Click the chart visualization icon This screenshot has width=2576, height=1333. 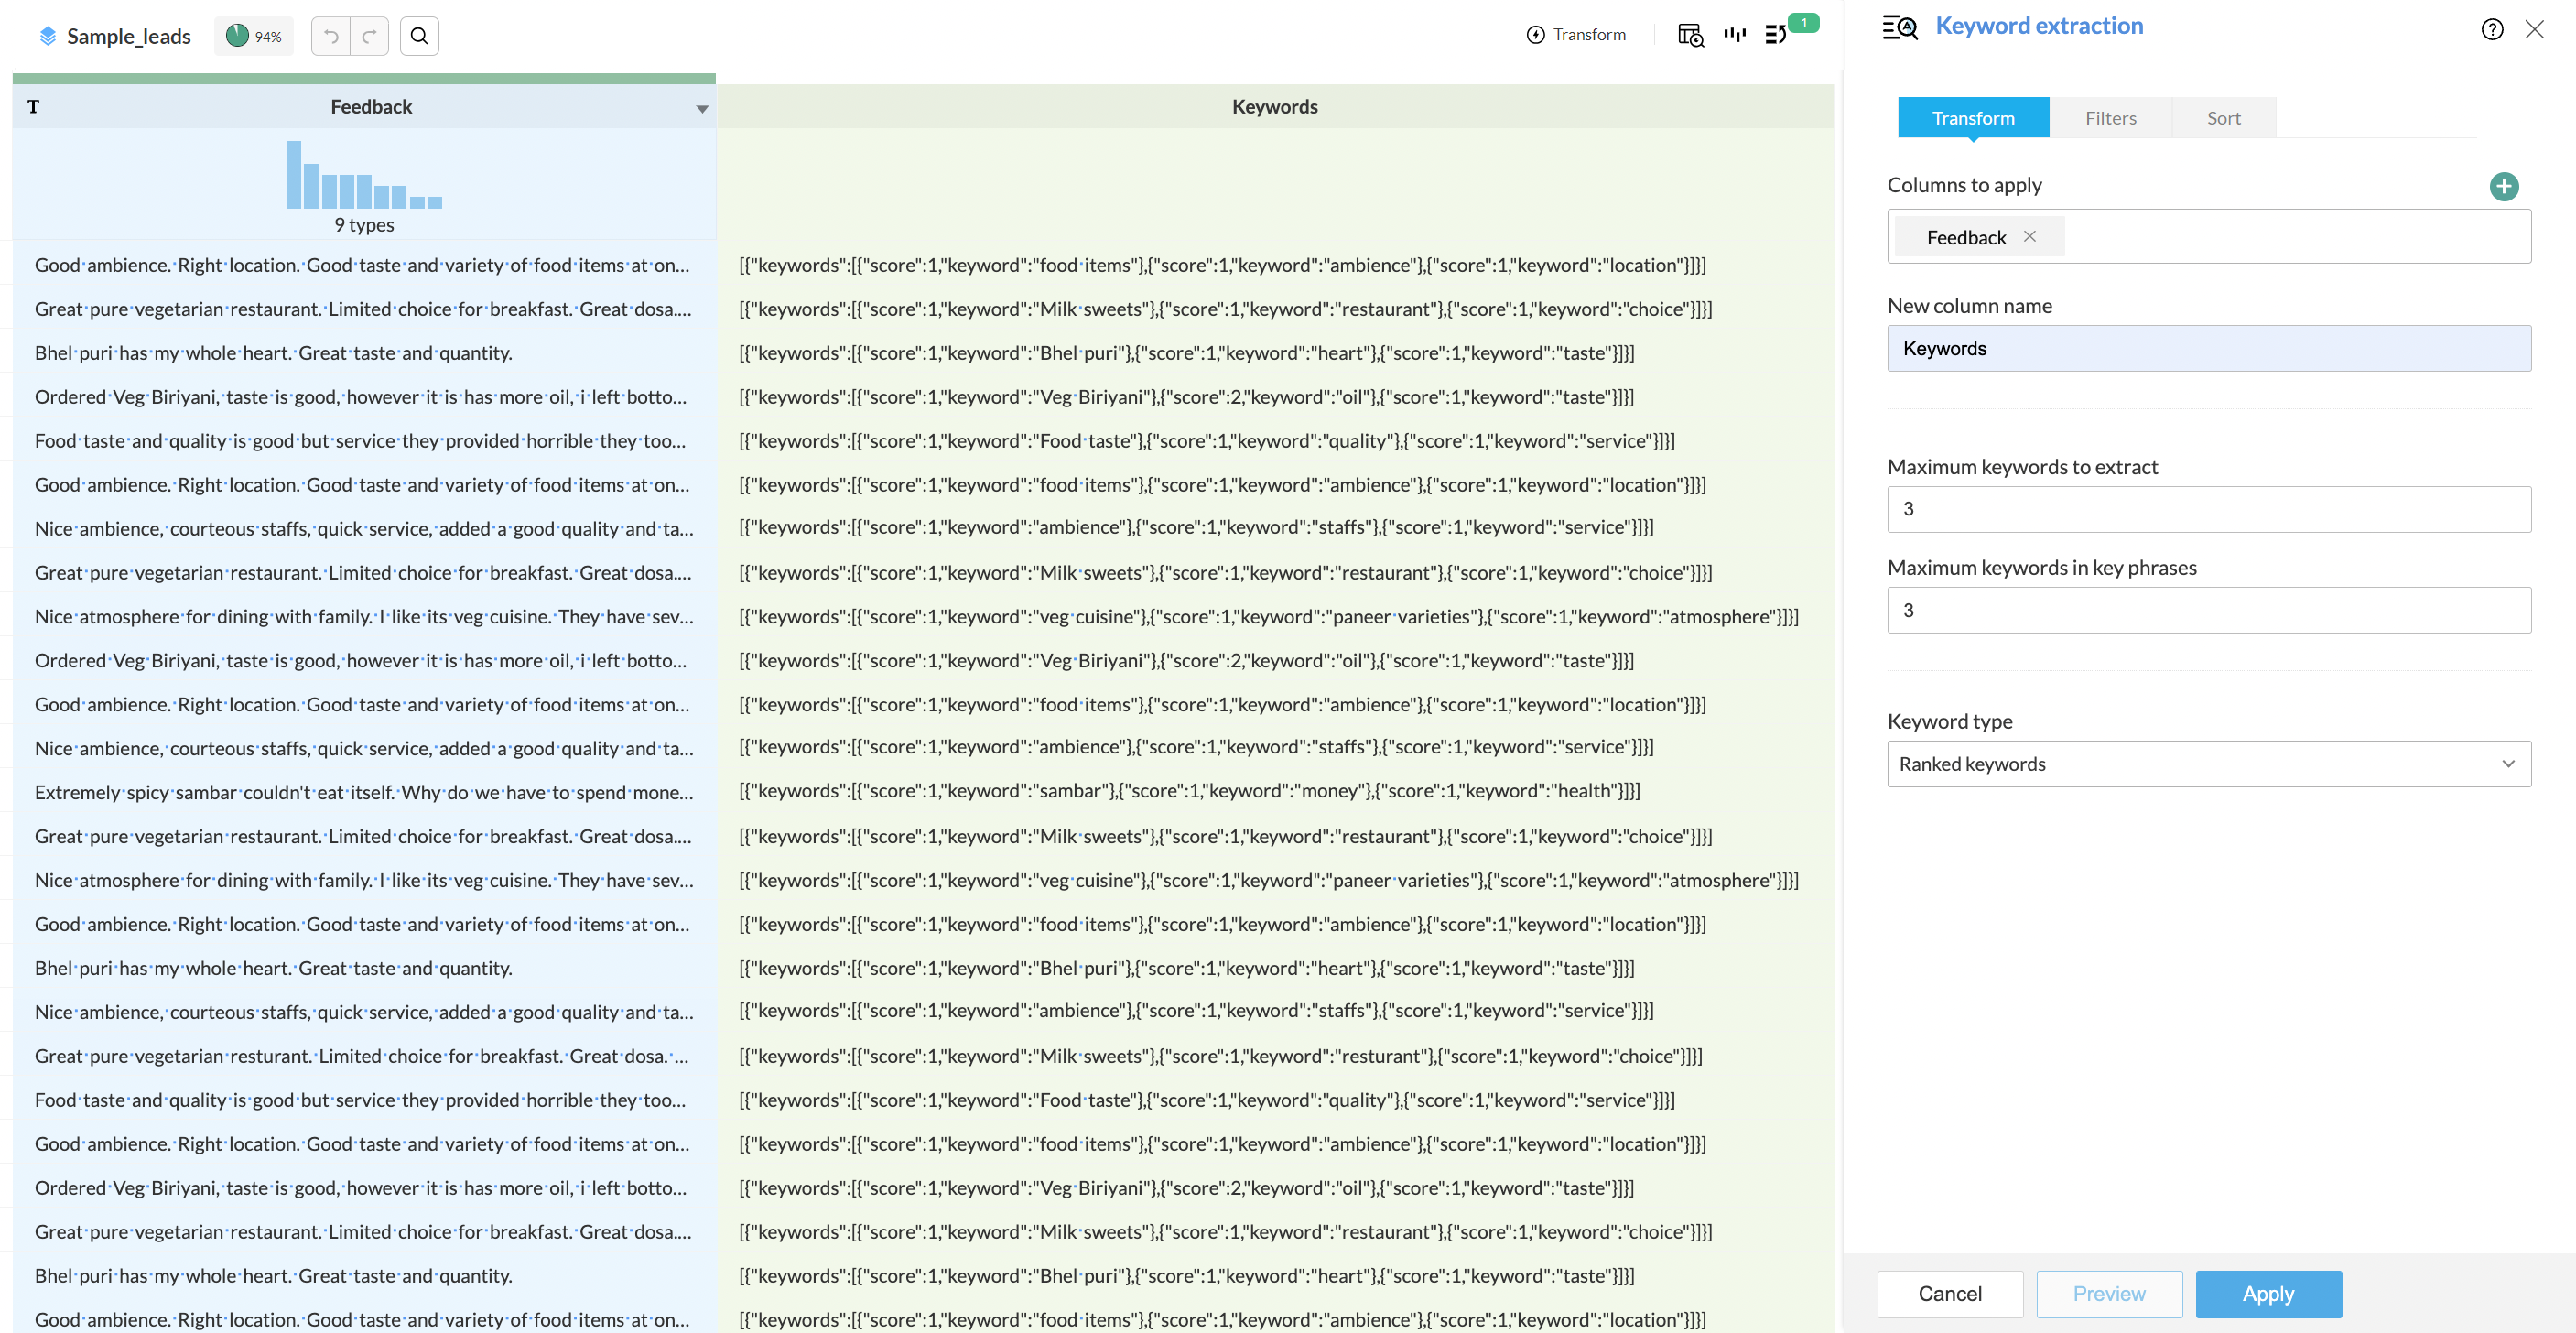pos(1735,35)
